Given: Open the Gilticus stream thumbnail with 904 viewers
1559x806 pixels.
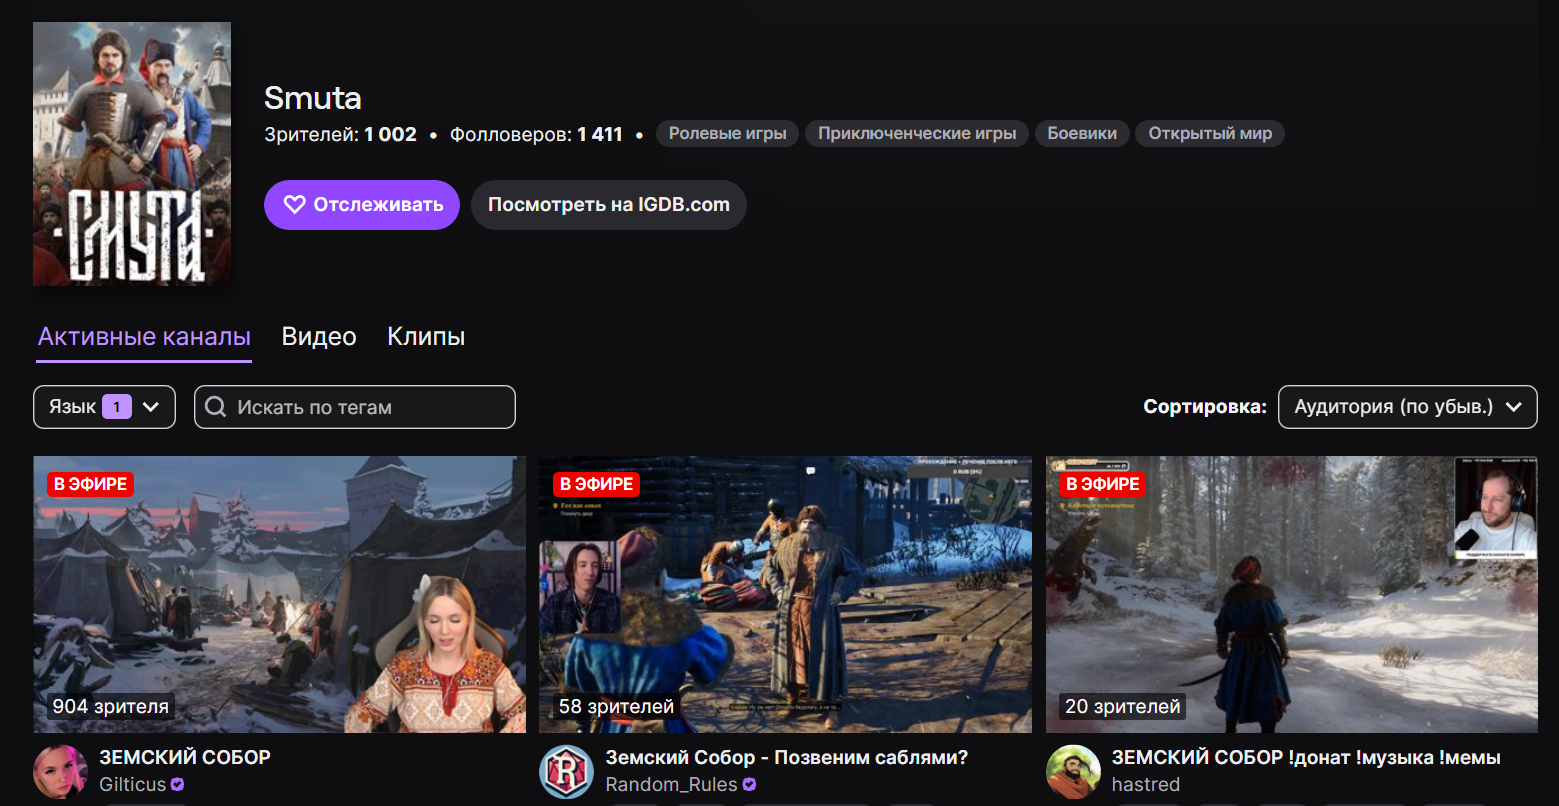Looking at the screenshot, I should point(280,595).
